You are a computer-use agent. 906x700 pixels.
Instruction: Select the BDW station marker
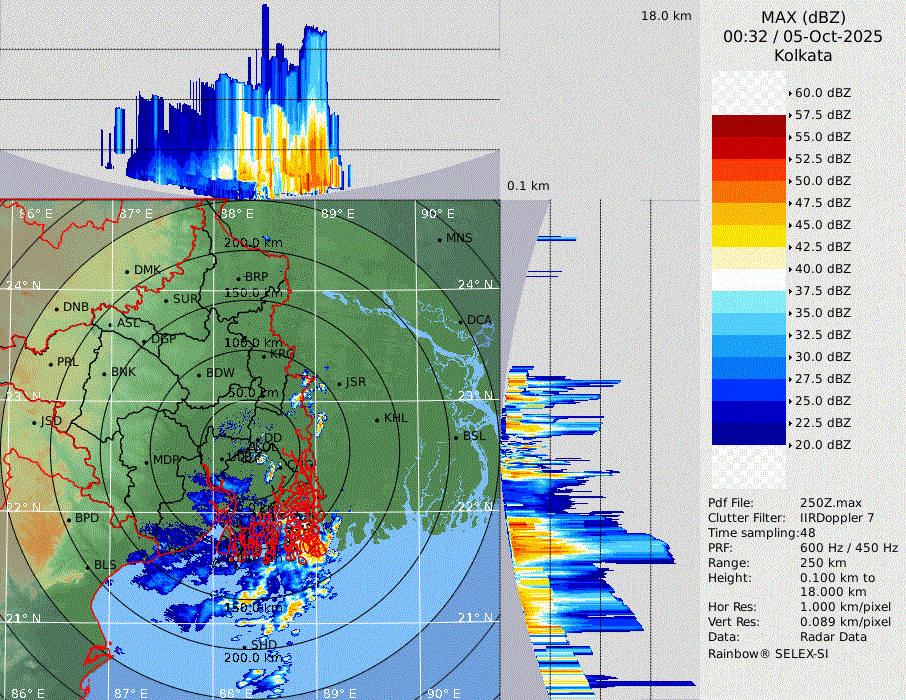pos(199,375)
